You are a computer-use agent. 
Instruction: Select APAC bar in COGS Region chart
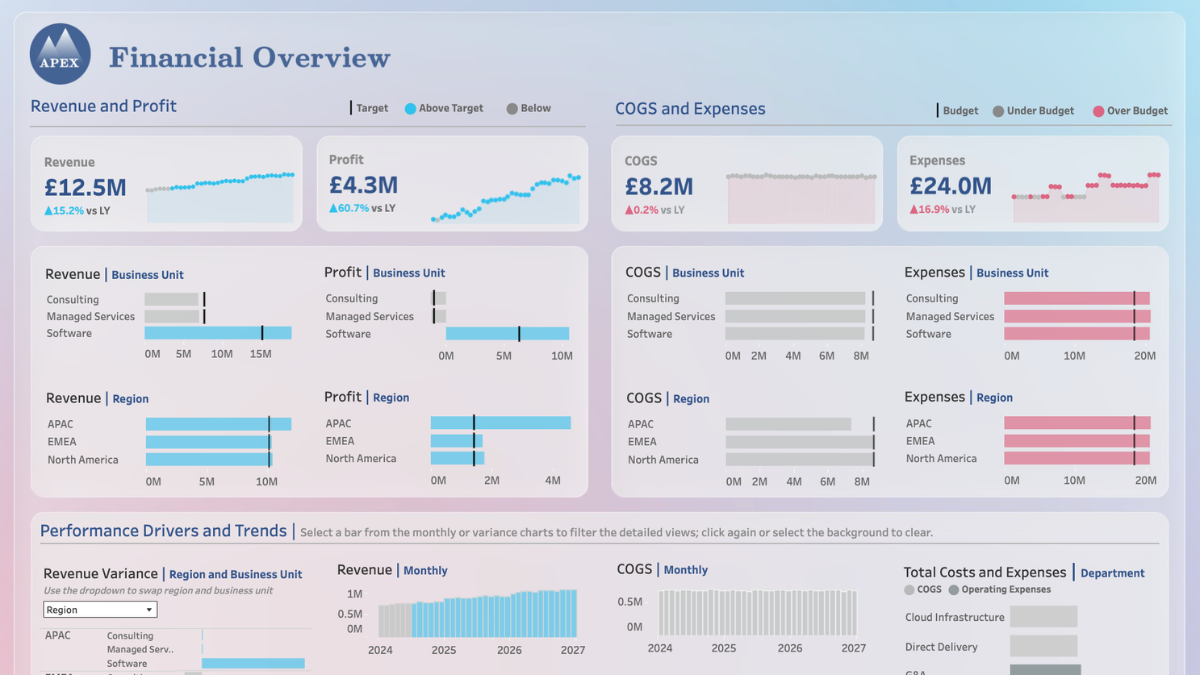tap(788, 424)
